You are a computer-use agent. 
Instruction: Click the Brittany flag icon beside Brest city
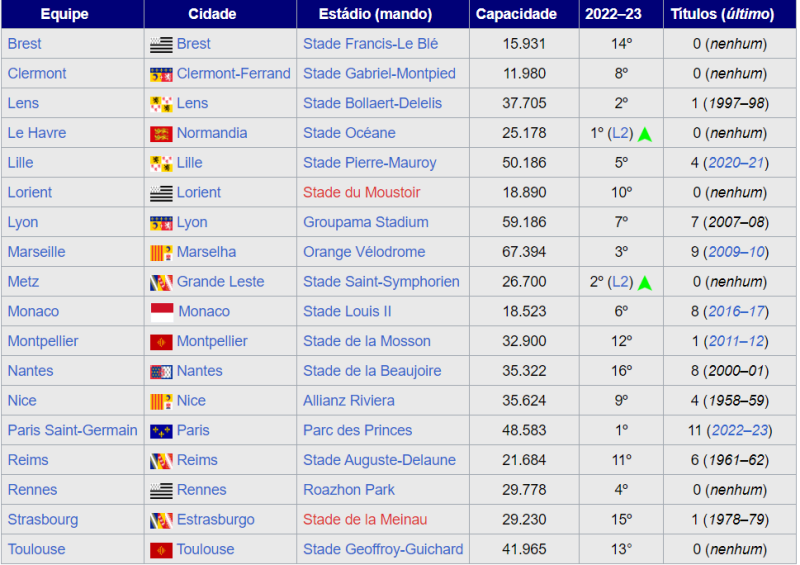tap(161, 44)
